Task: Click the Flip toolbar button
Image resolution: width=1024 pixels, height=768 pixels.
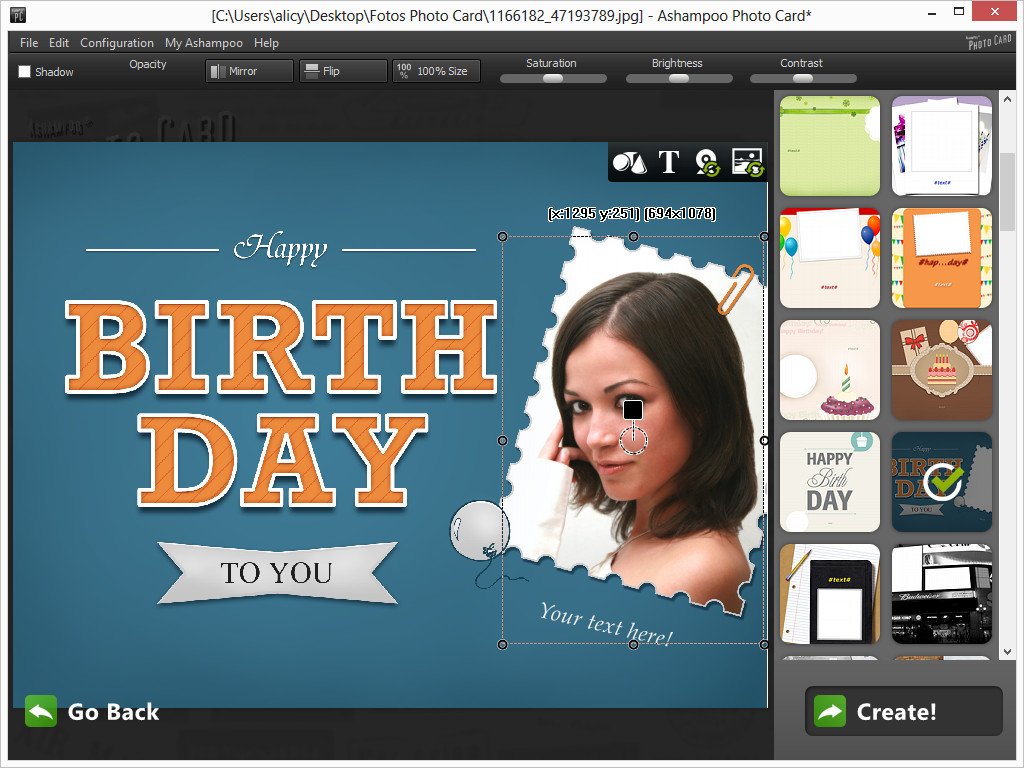Action: click(x=343, y=71)
